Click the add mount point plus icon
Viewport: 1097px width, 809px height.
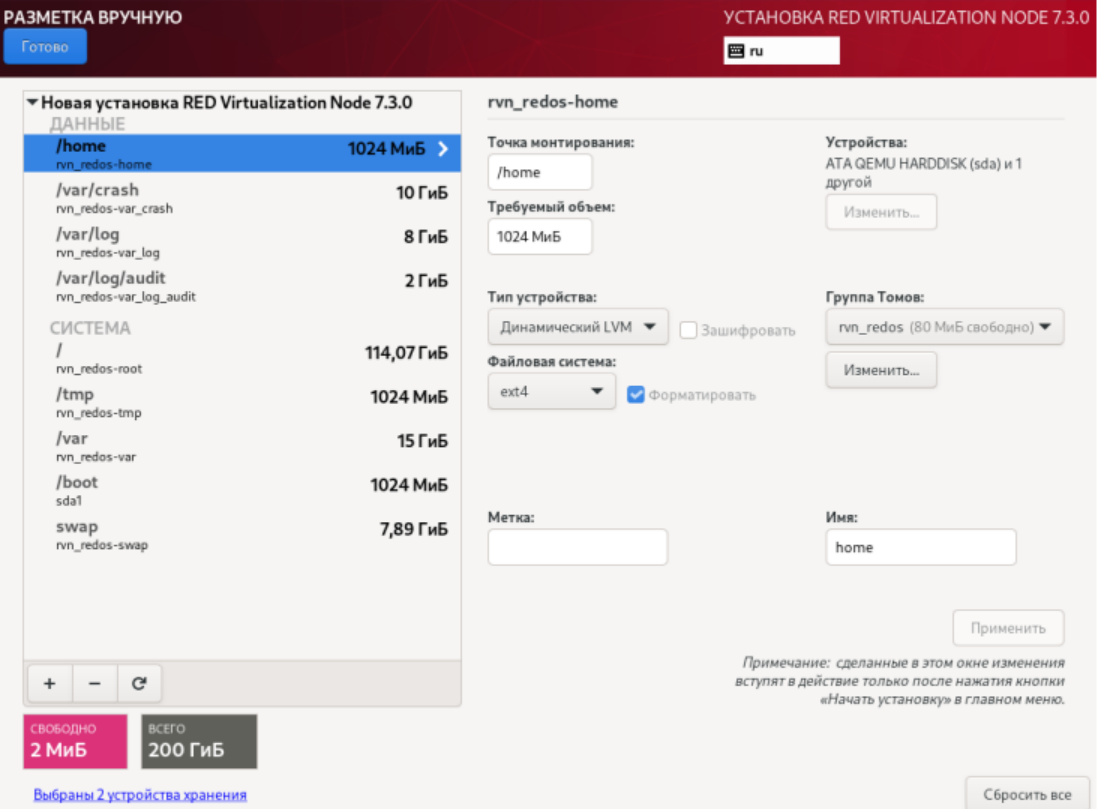(50, 683)
